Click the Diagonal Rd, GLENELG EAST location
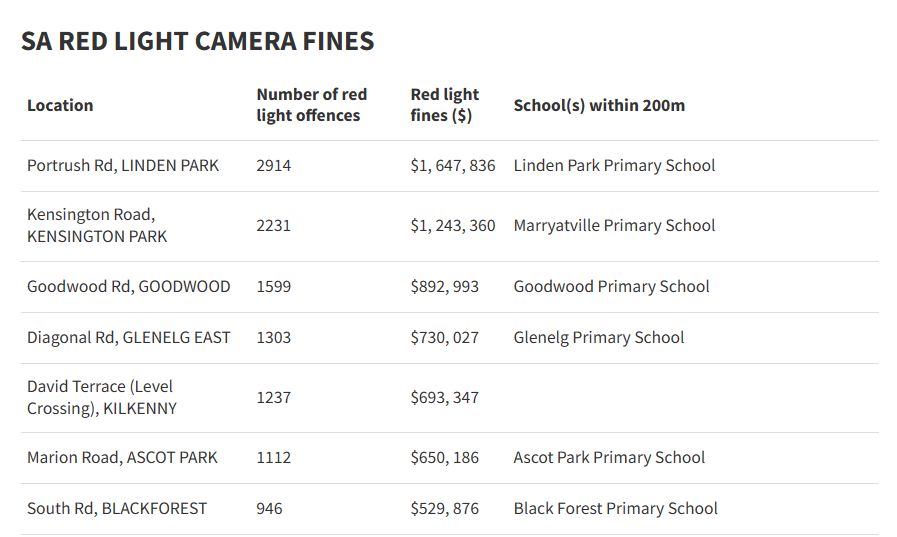Screen dimensions: 897x537 [x=129, y=337]
